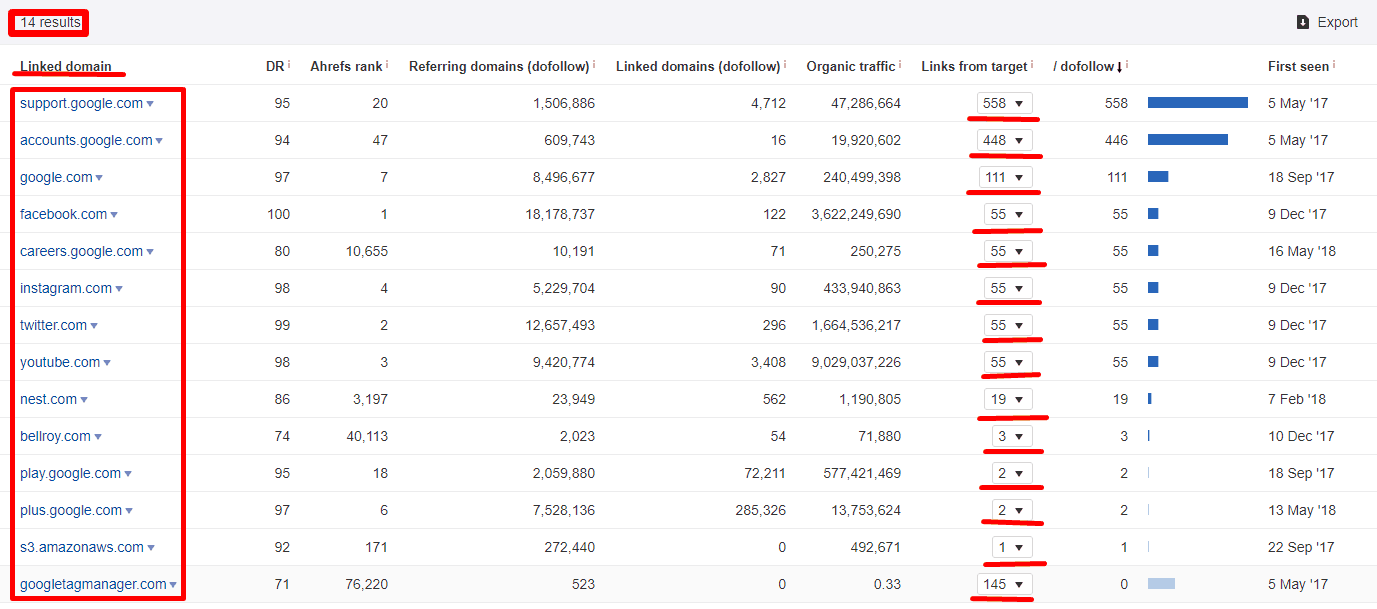Click the download icon beside Export
1377x609 pixels.
click(x=1302, y=22)
